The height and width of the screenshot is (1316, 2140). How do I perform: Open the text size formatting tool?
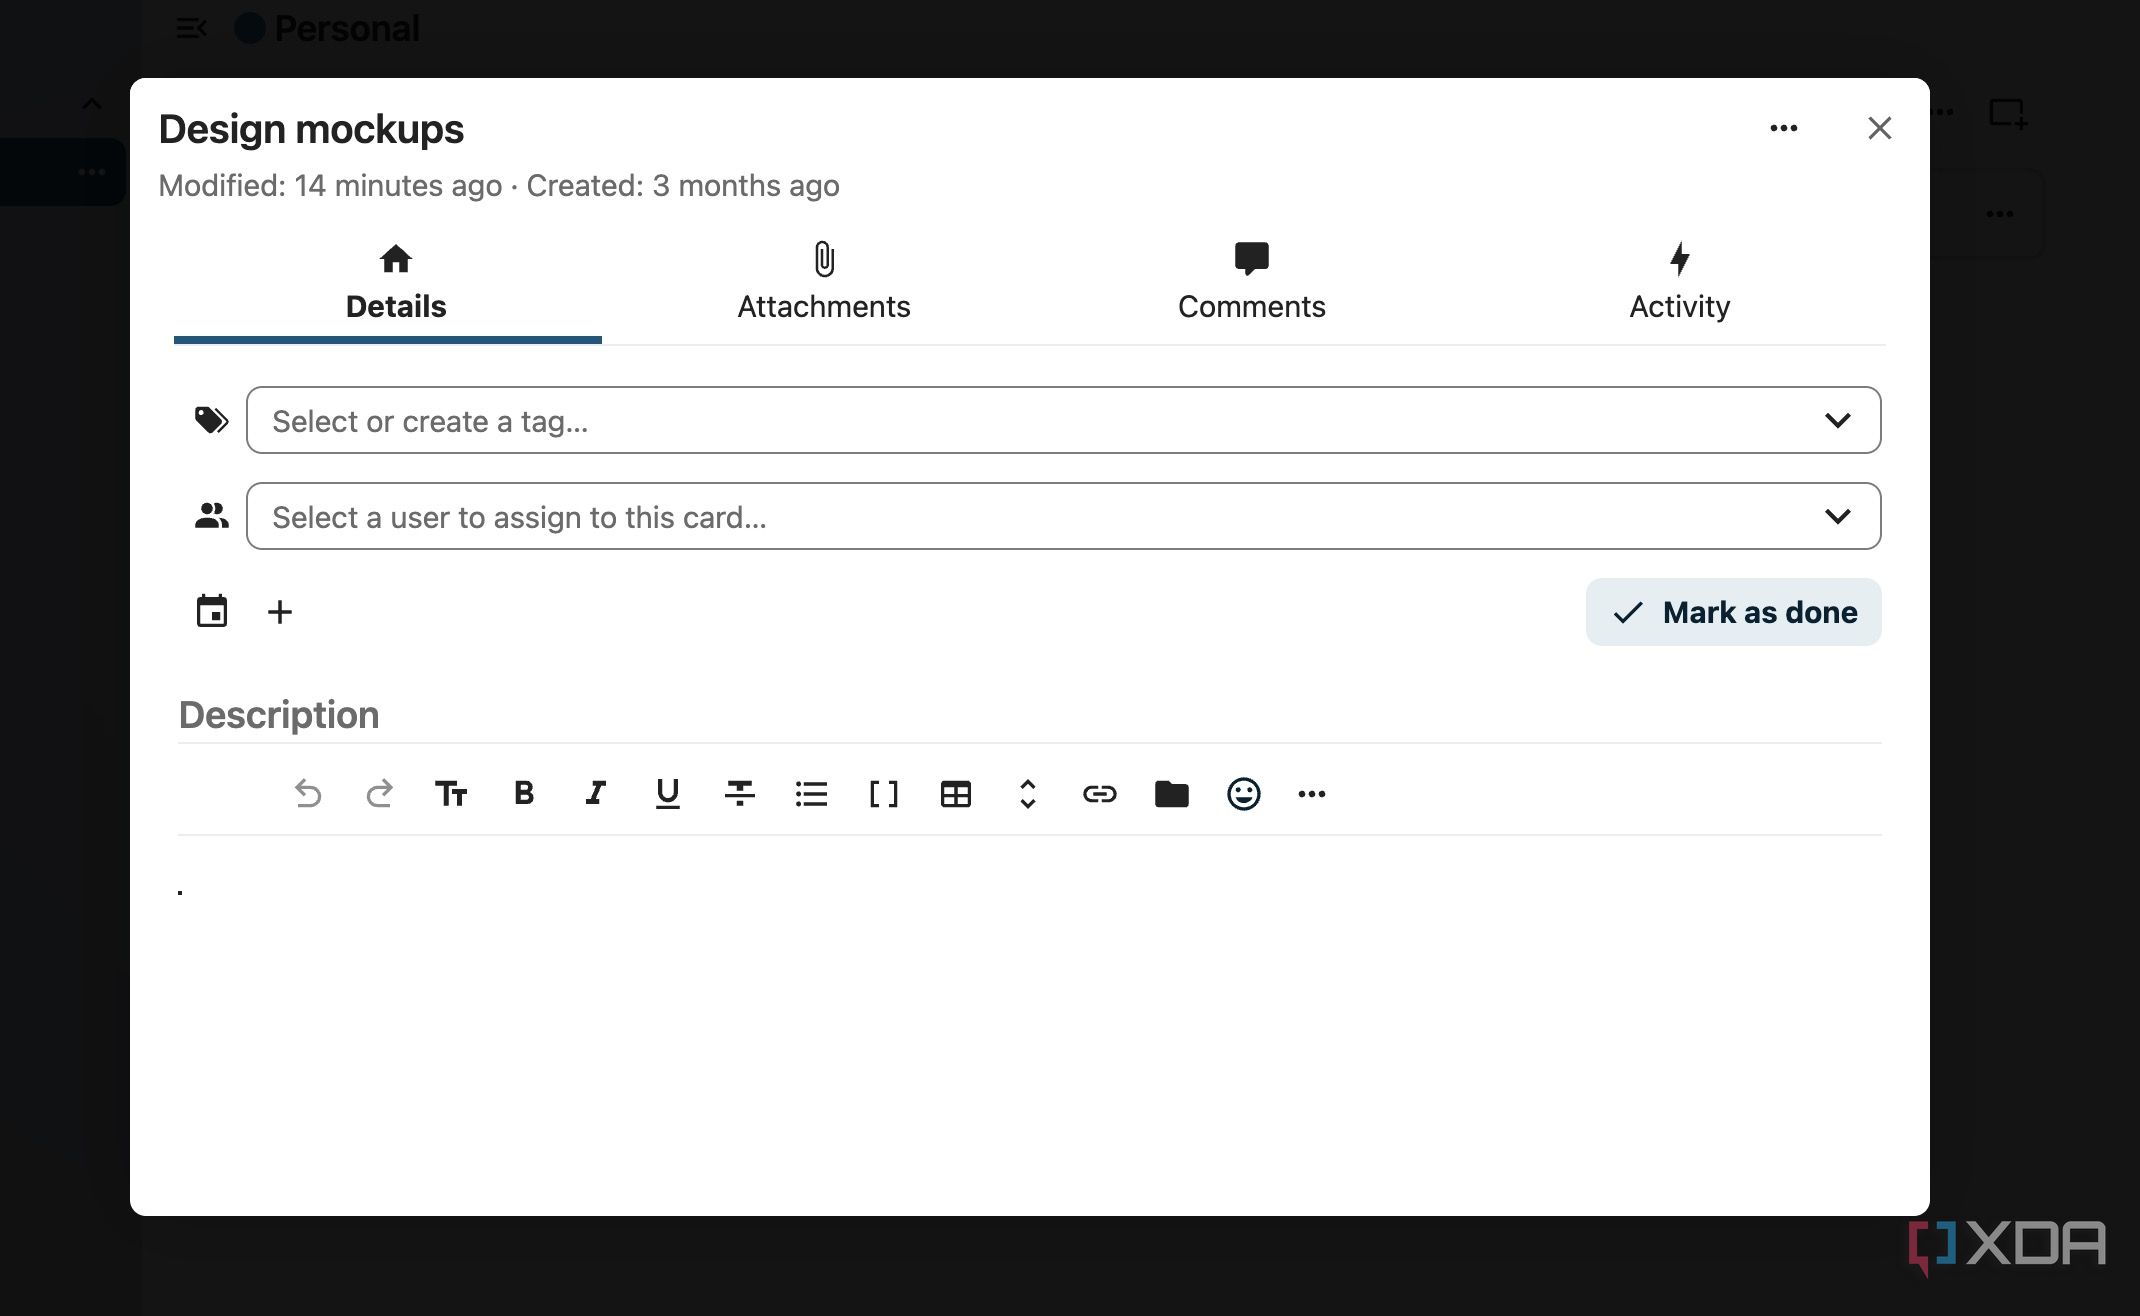pos(451,794)
